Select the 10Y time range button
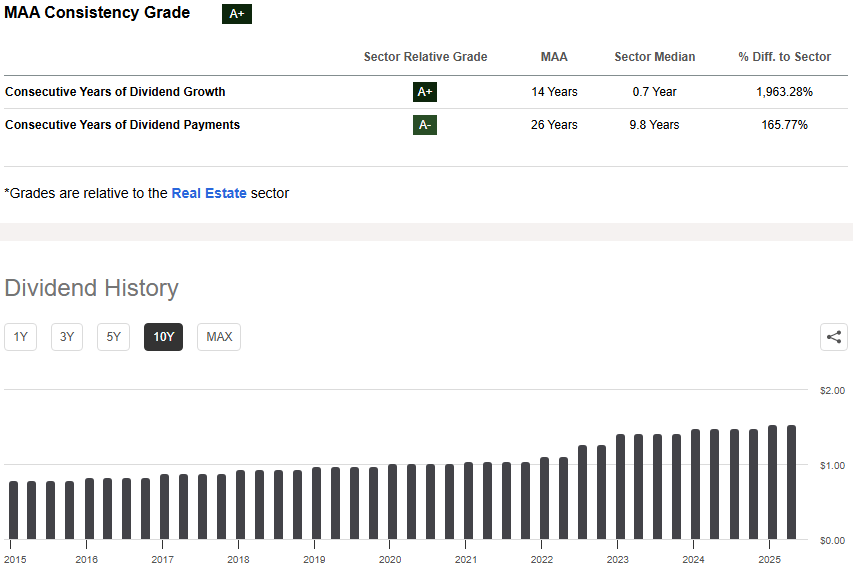The image size is (853, 571). click(x=163, y=337)
